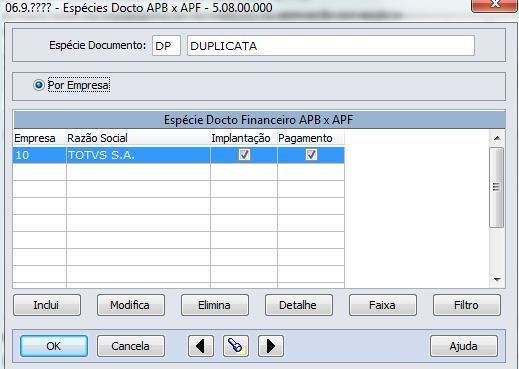The width and height of the screenshot is (519, 369).
Task: Open the Detalhe view
Action: 299,305
